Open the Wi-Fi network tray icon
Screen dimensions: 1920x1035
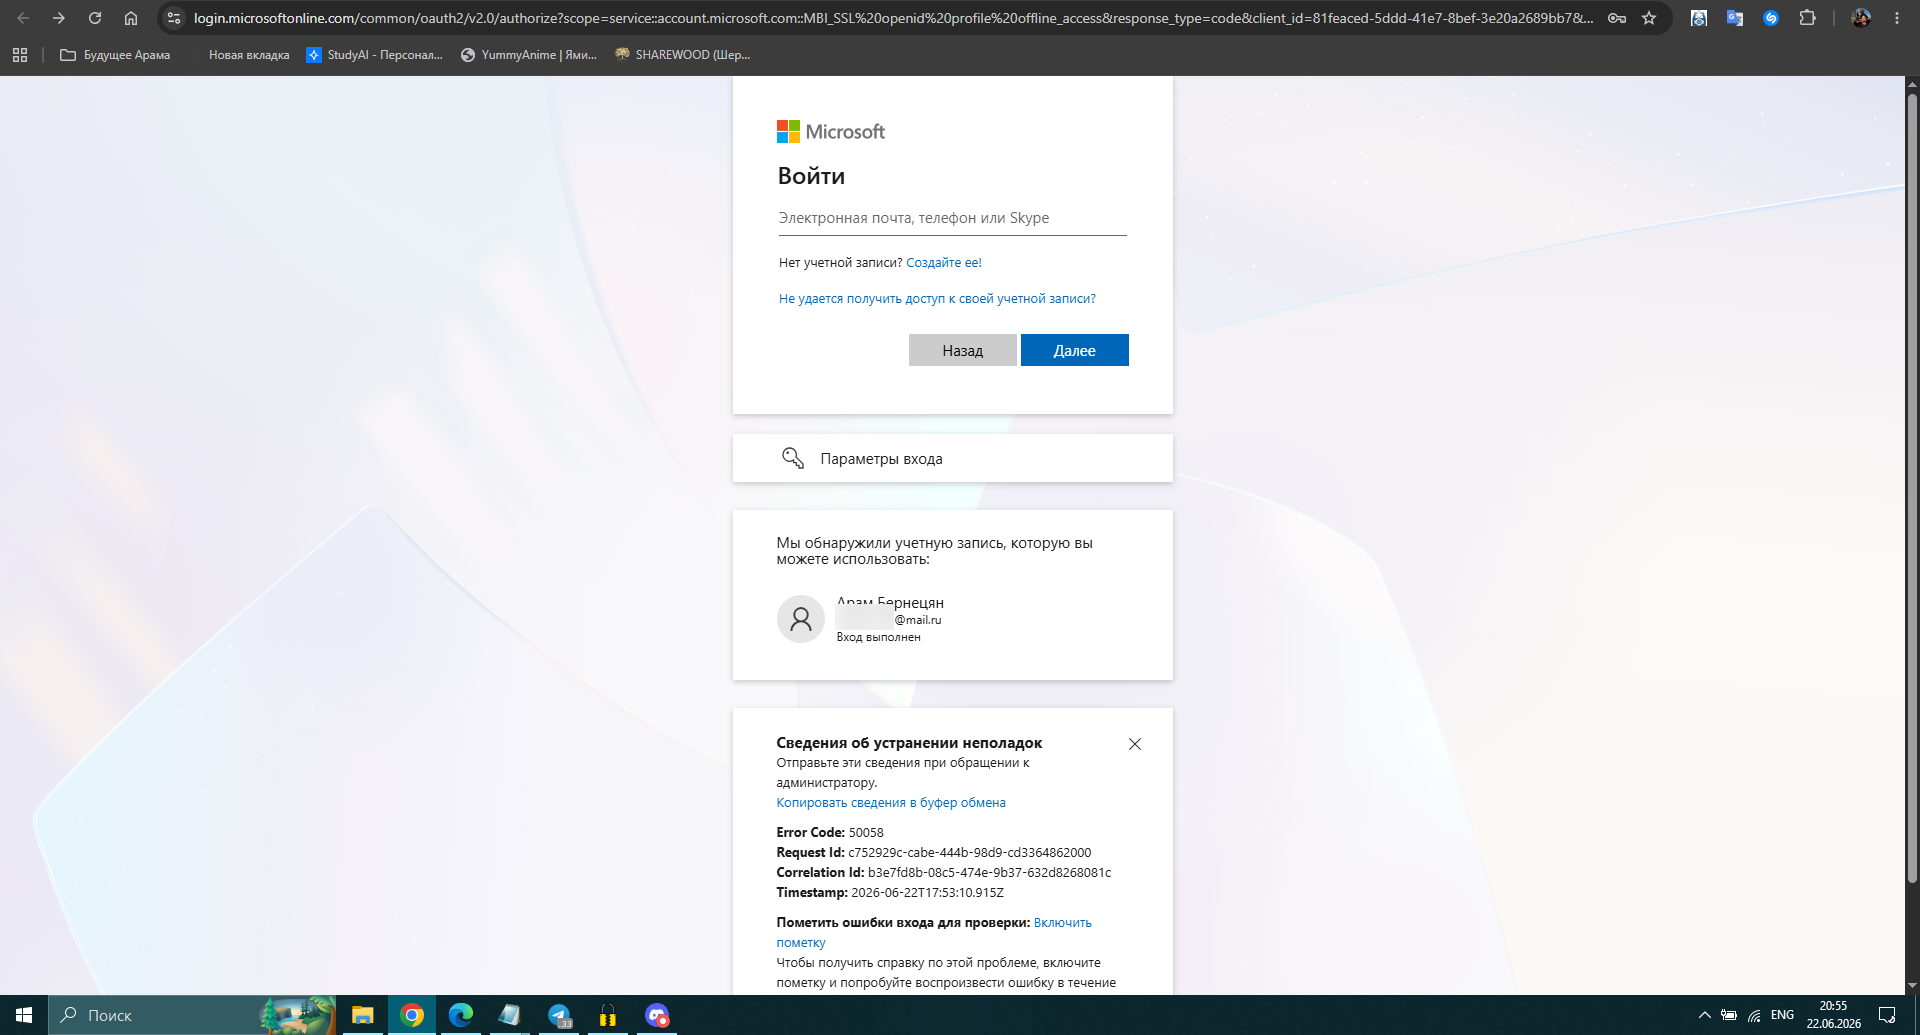tap(1754, 1015)
